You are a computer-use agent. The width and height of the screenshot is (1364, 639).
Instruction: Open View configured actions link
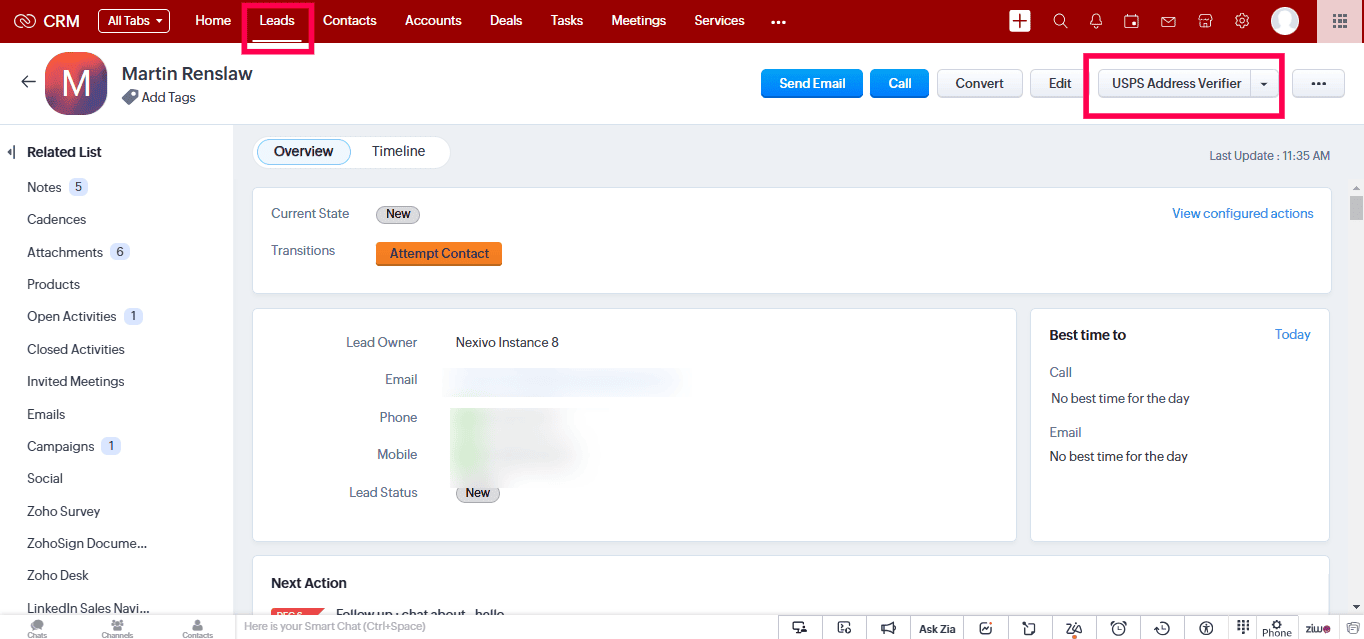click(1243, 214)
